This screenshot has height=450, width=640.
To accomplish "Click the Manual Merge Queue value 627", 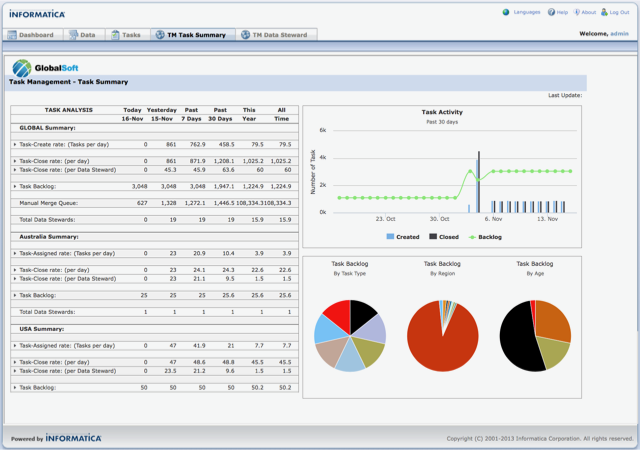I will [x=142, y=203].
